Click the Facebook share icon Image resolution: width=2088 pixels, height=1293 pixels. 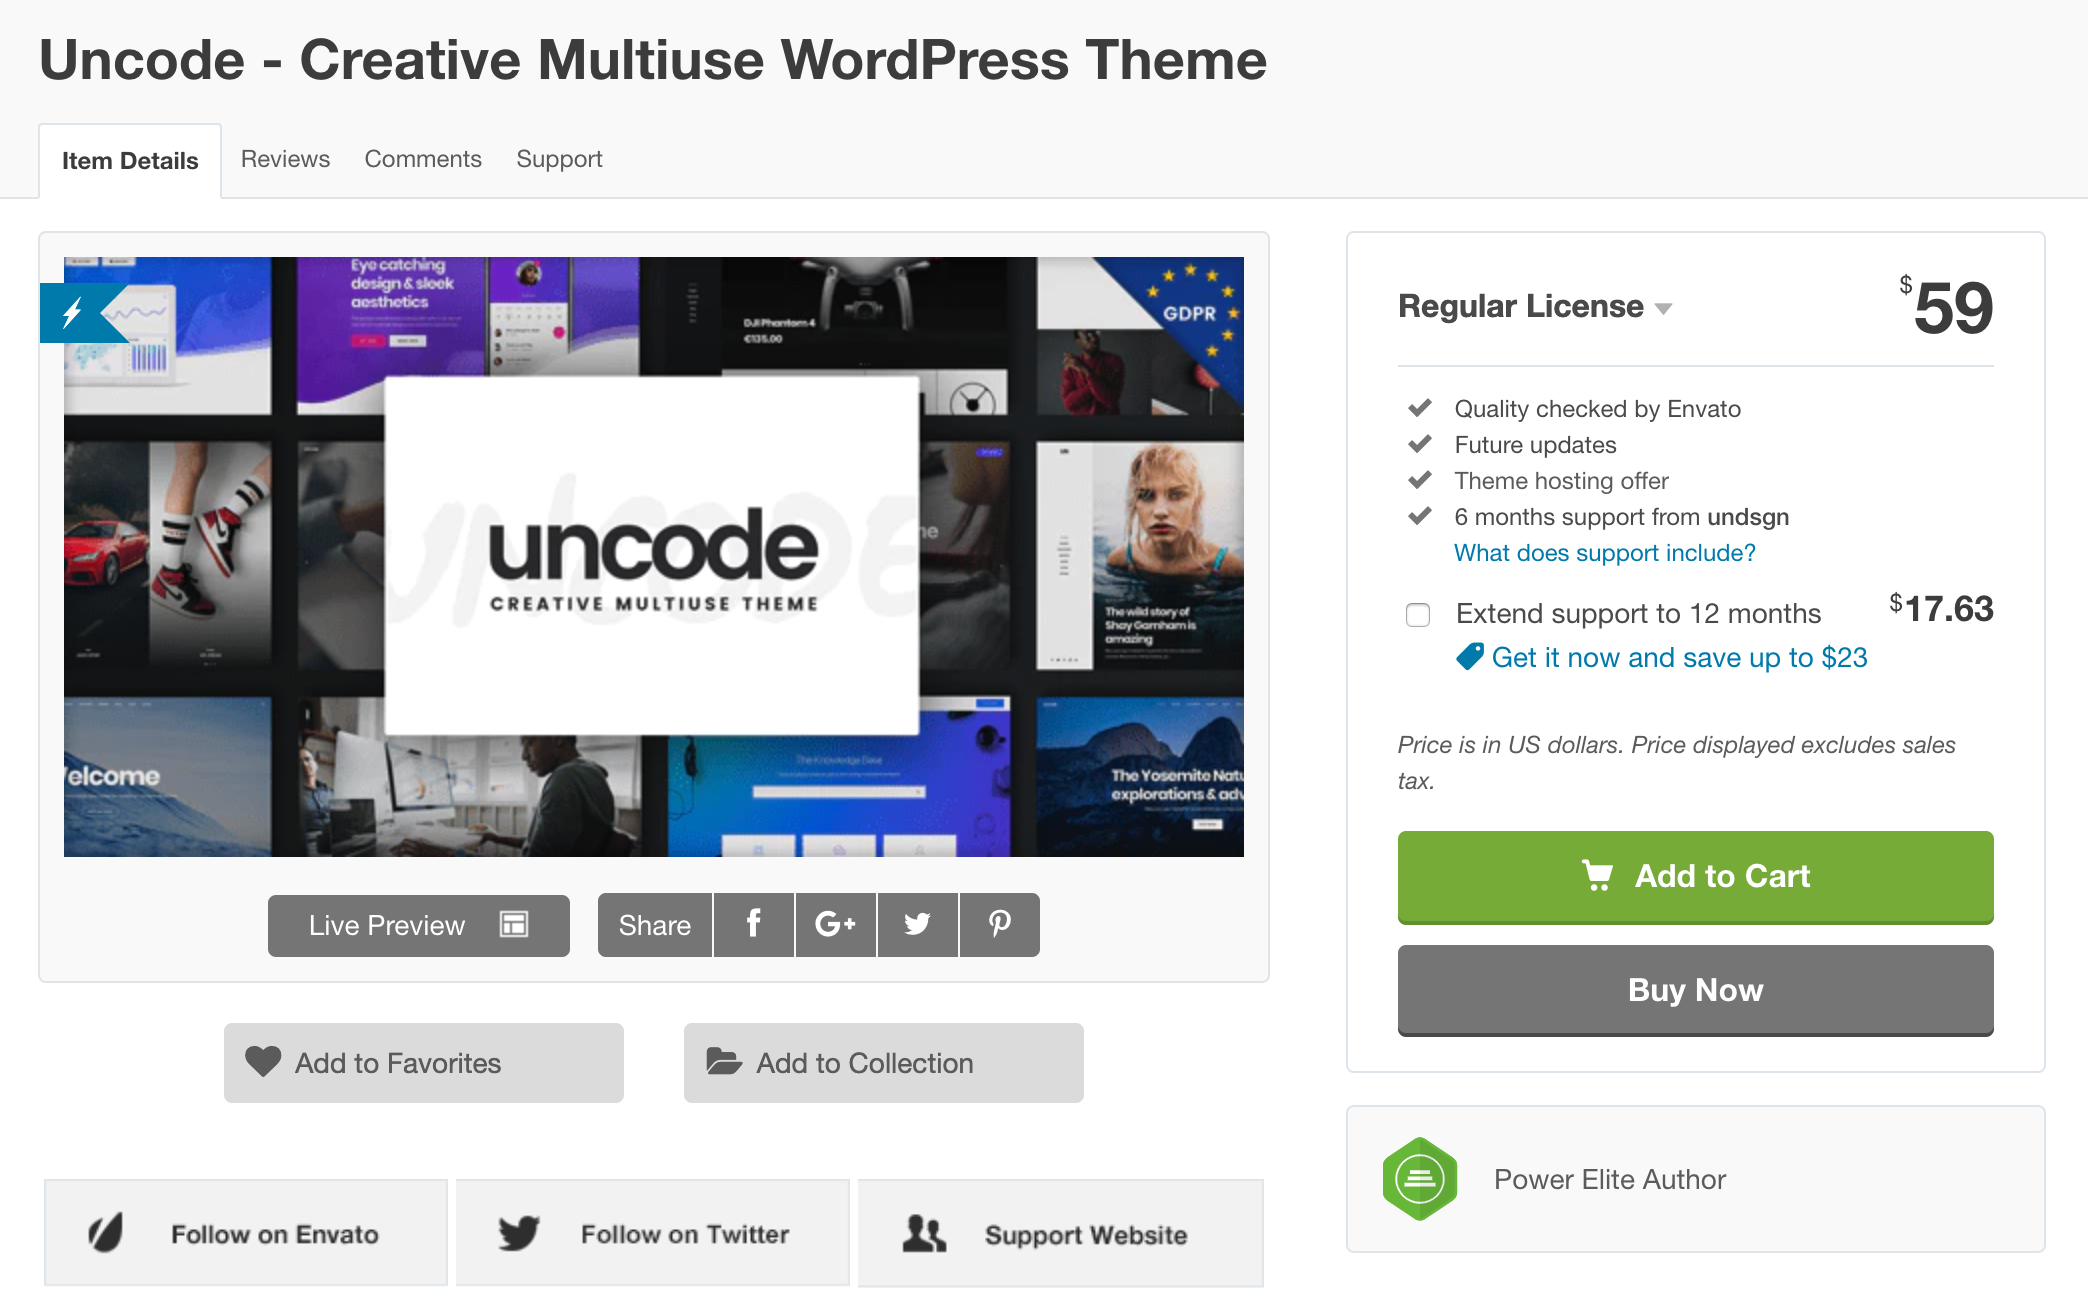click(752, 923)
